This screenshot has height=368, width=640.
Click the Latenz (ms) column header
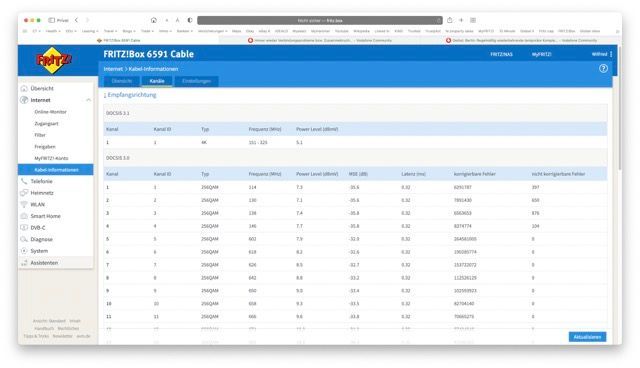coord(413,174)
